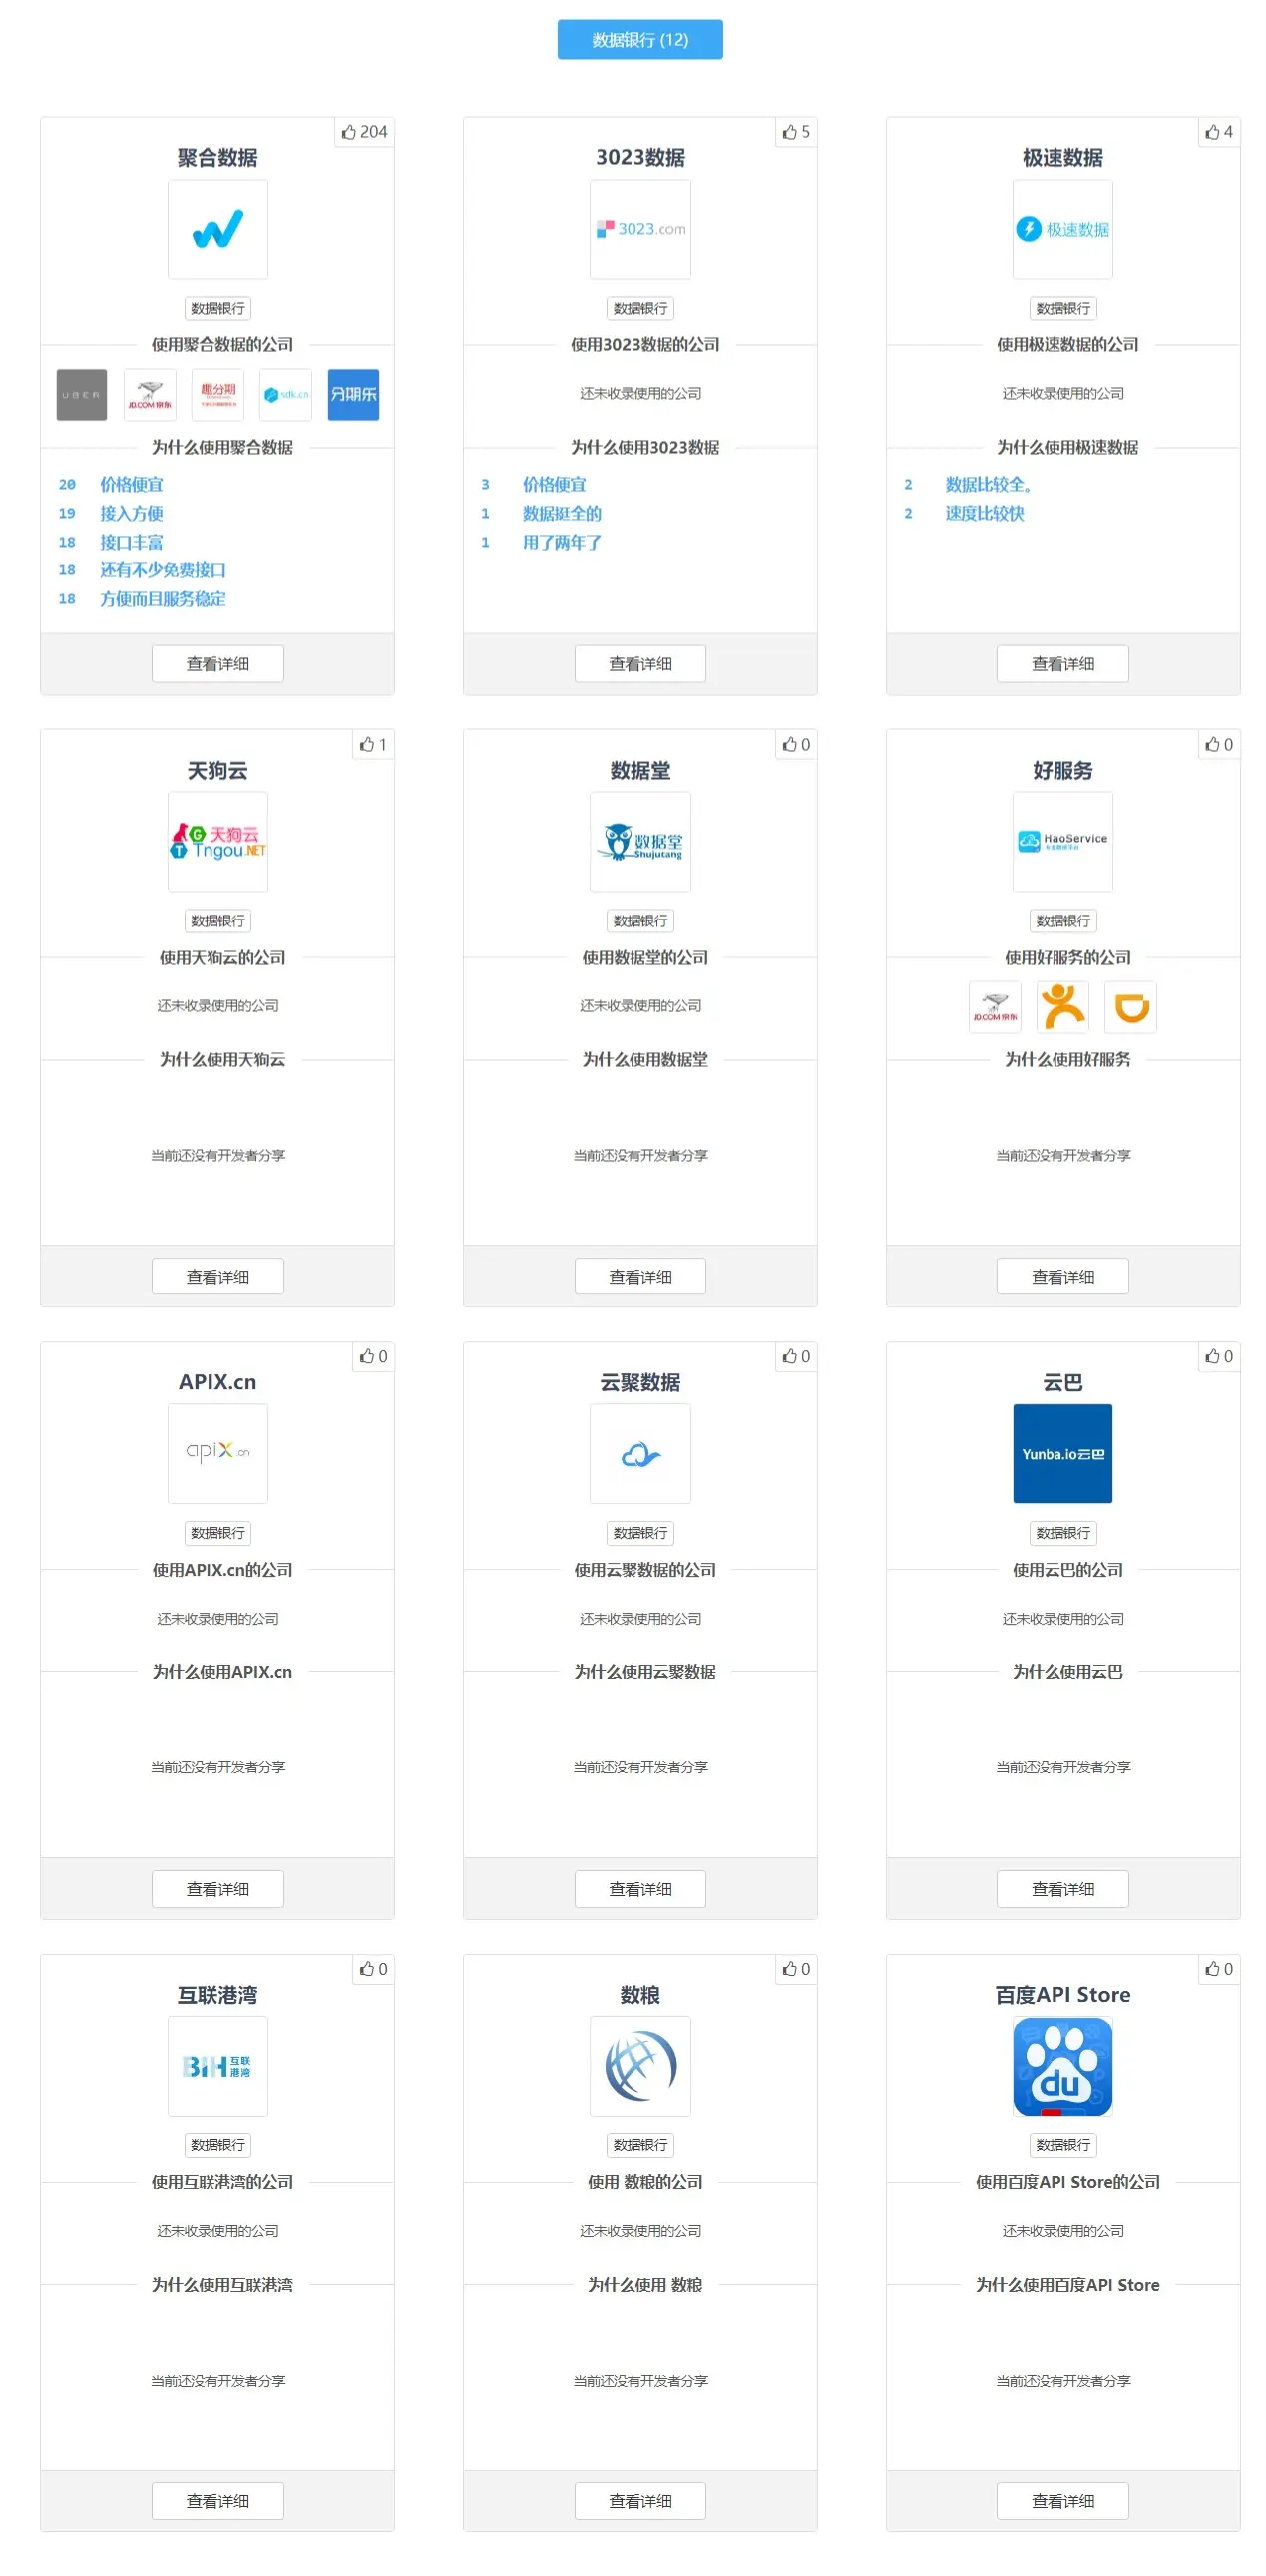This screenshot has height=2576, width=1266.
Task: Upvote 数据堂 with thumbs-up icon
Action: tap(795, 744)
